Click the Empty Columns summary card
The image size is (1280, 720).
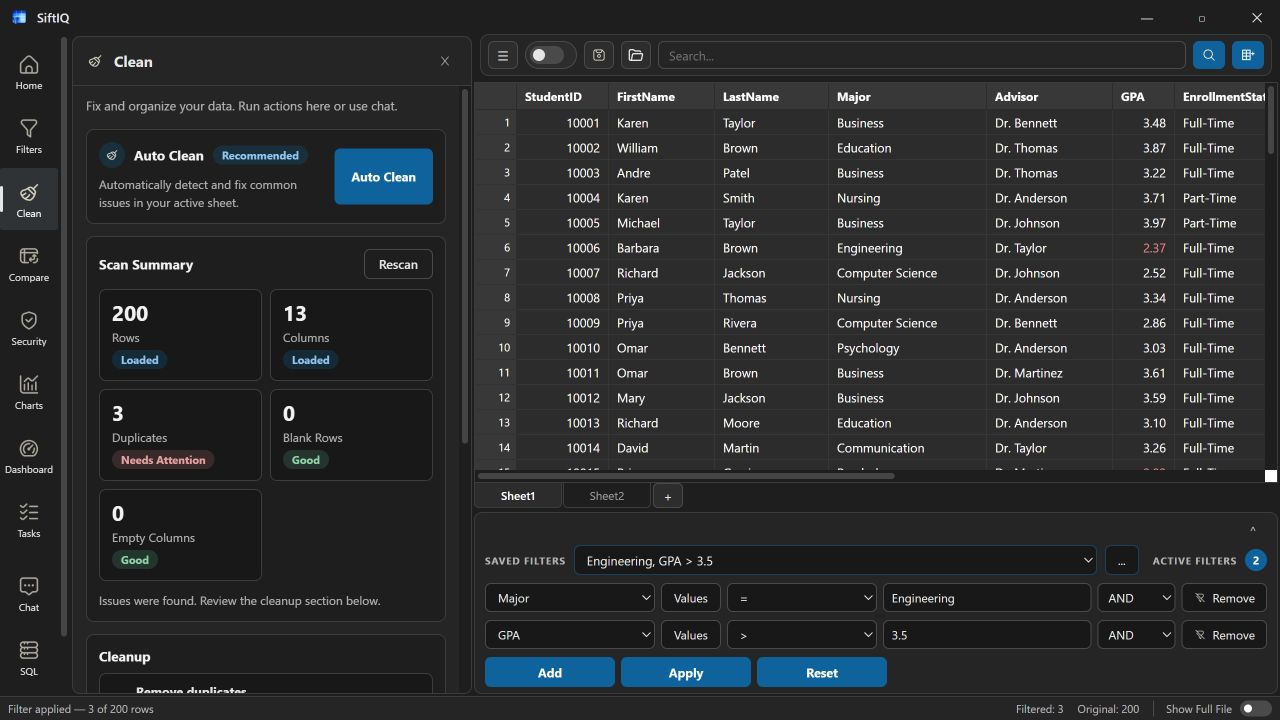pyautogui.click(x=180, y=535)
